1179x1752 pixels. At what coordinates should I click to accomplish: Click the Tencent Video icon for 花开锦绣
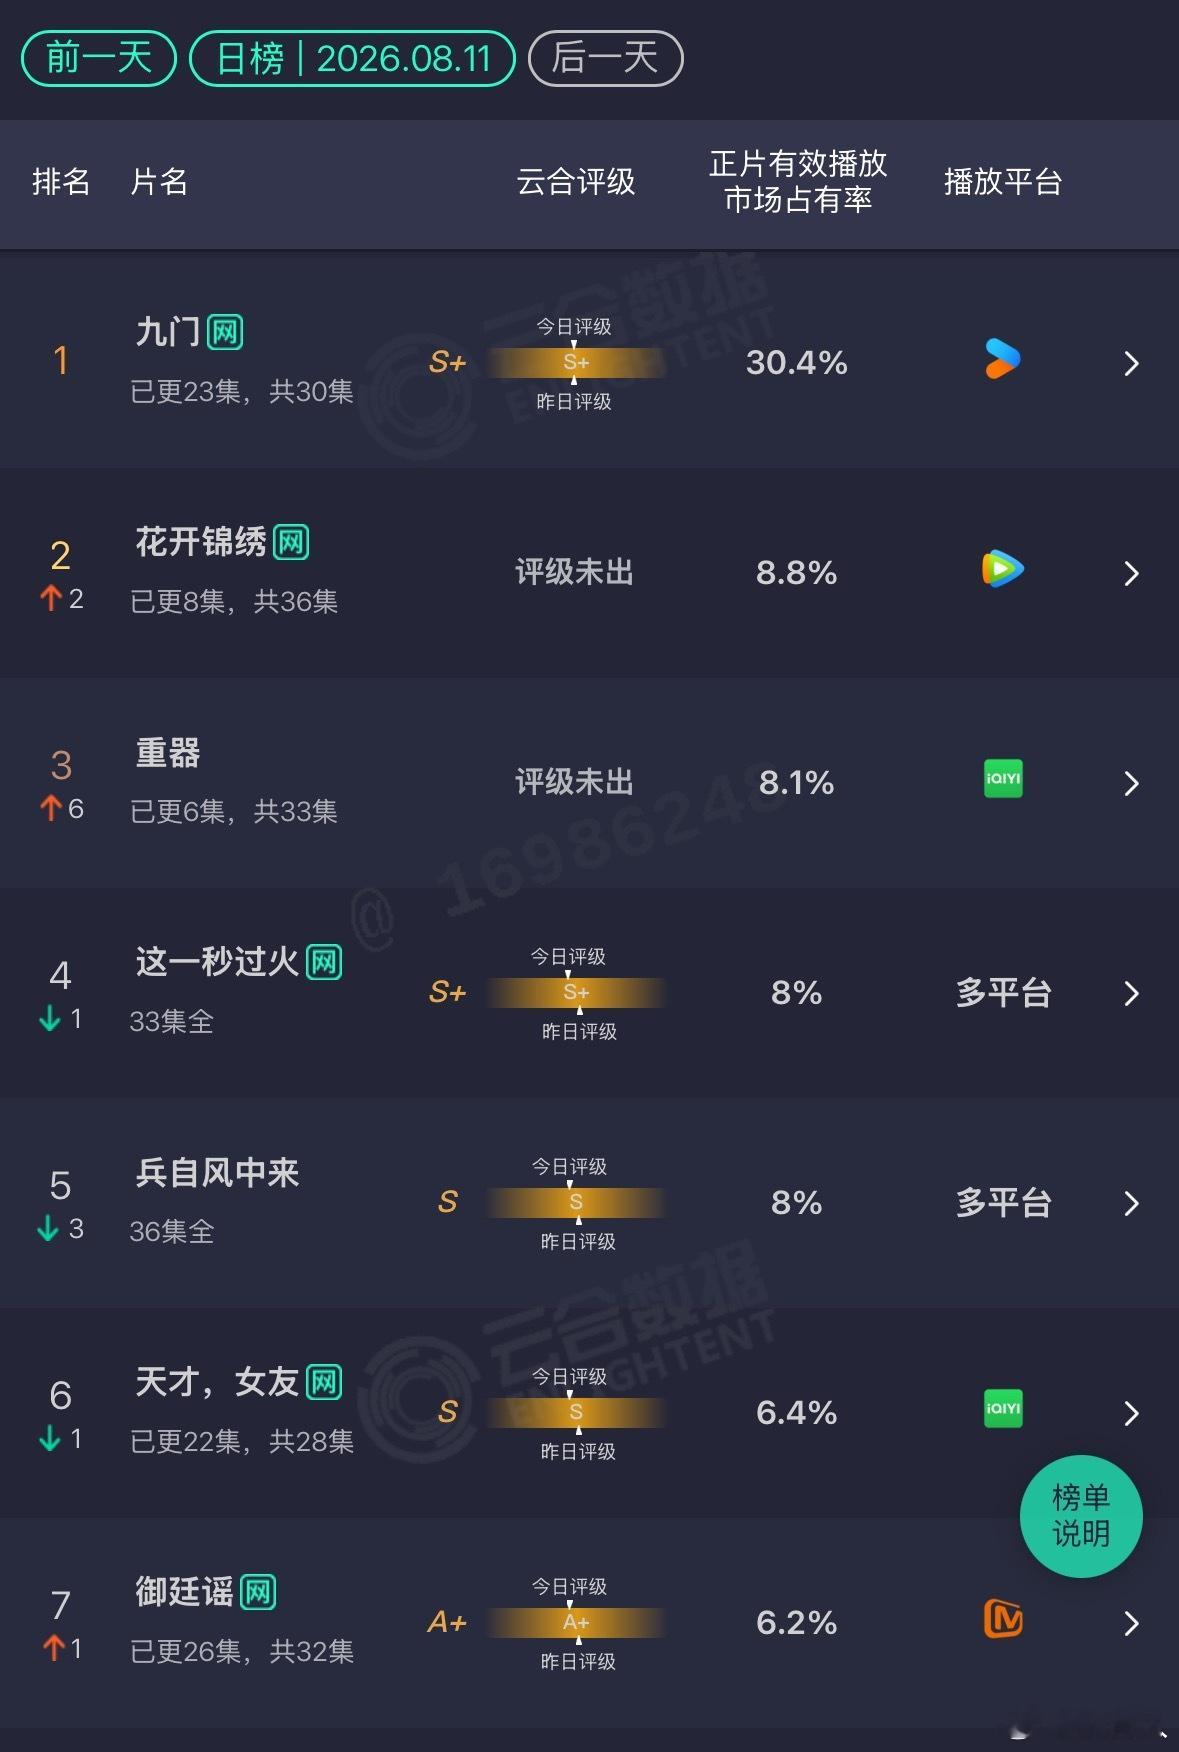[x=1003, y=570]
